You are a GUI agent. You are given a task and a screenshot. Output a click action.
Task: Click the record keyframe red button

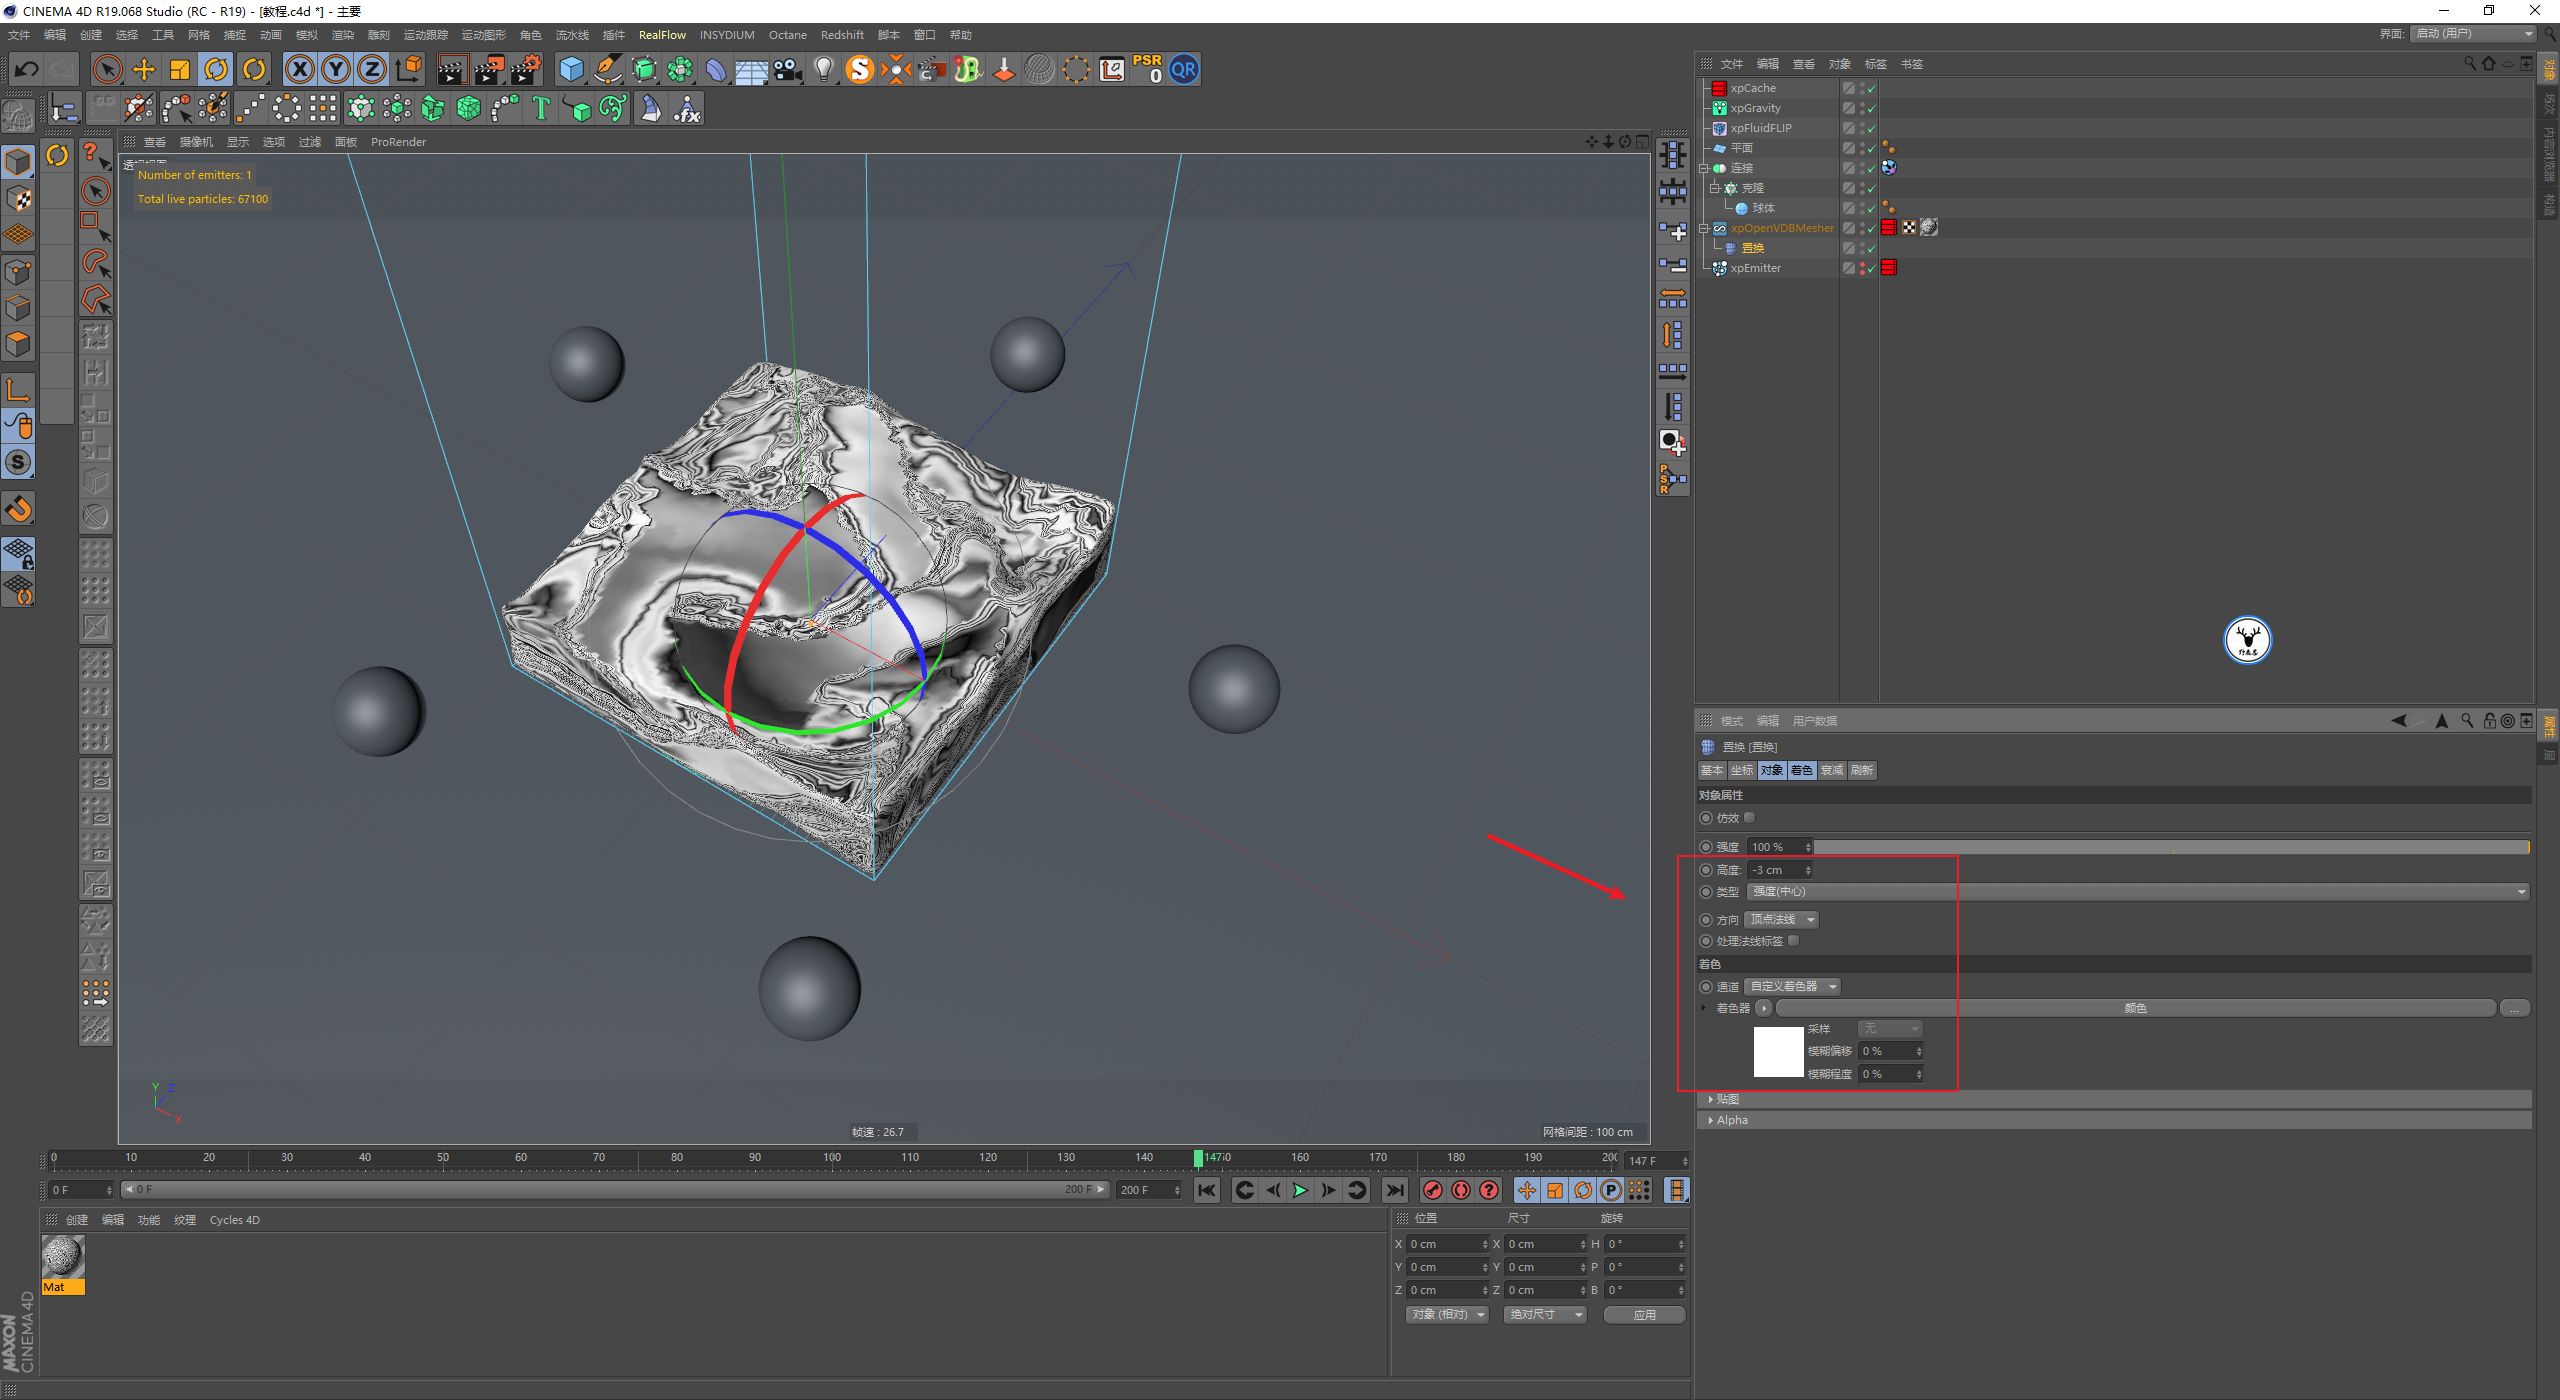tap(1432, 1190)
